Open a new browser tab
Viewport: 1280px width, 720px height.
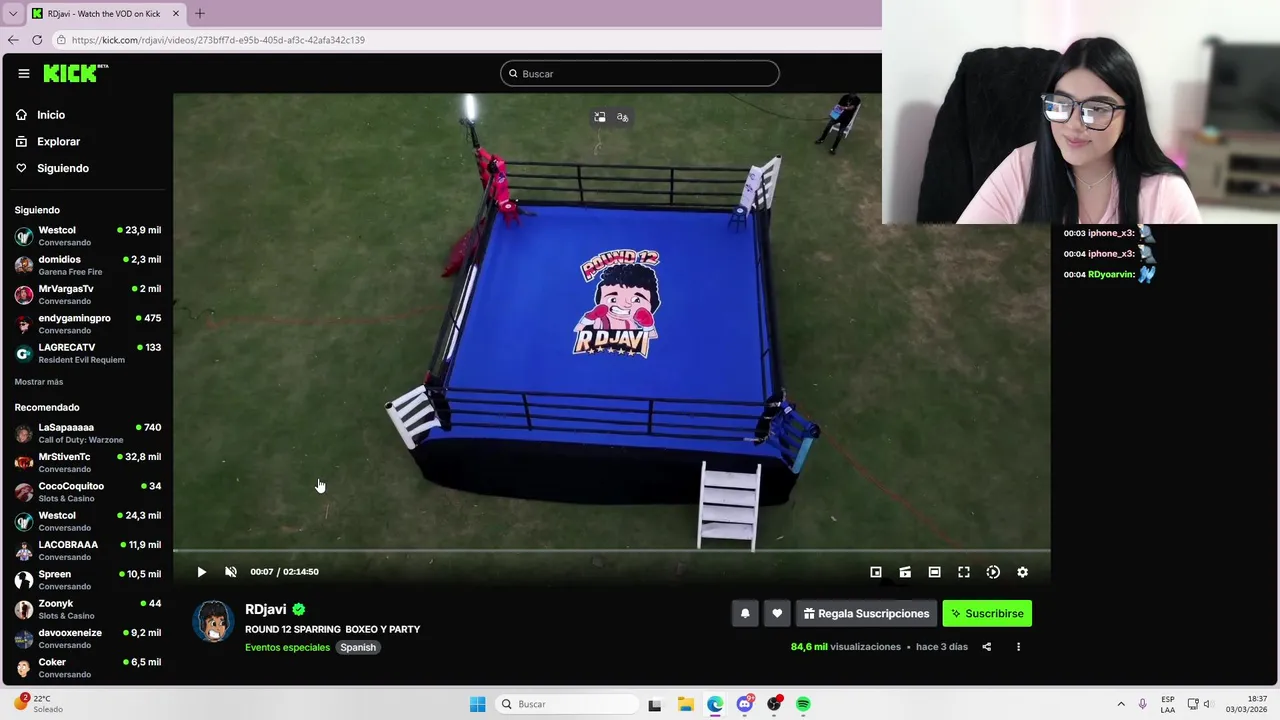pos(199,14)
